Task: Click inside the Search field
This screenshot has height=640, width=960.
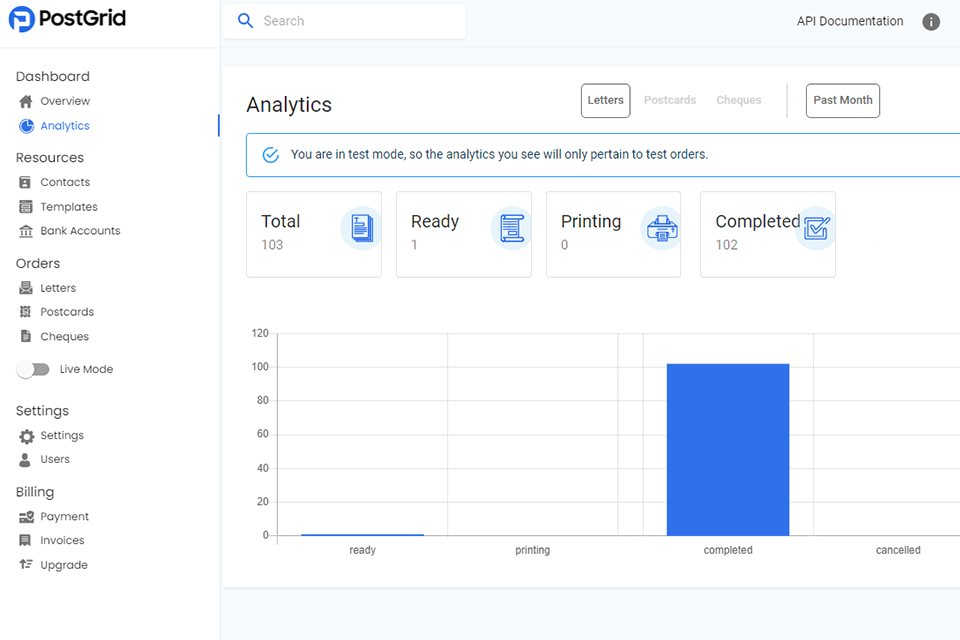Action: 343,20
